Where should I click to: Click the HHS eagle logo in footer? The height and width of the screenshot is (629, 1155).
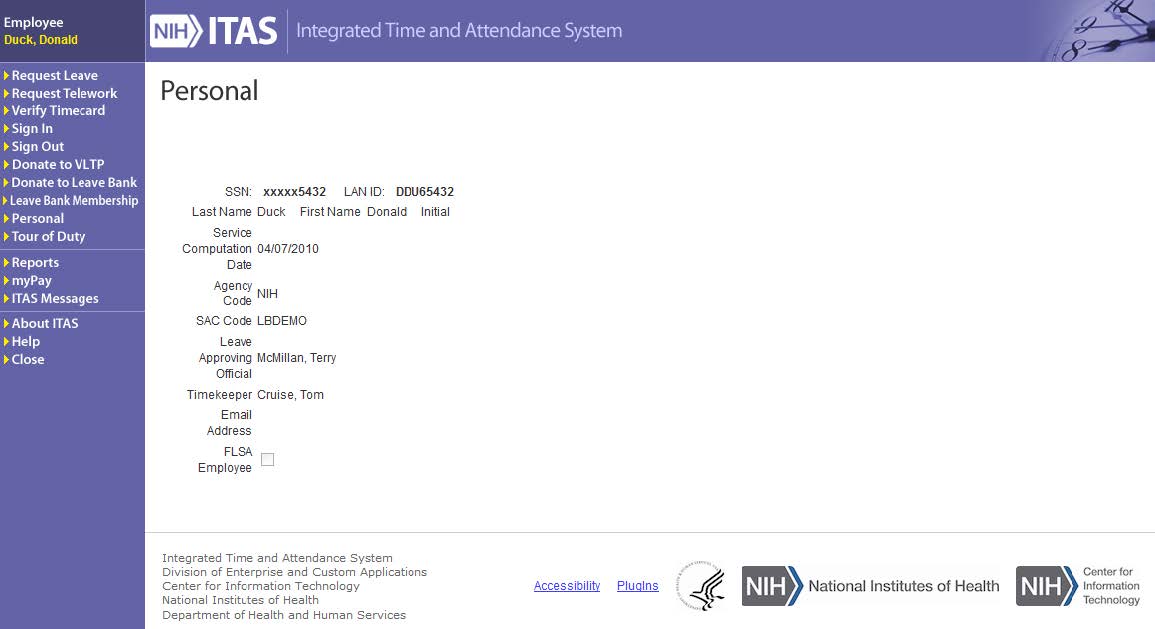(702, 586)
